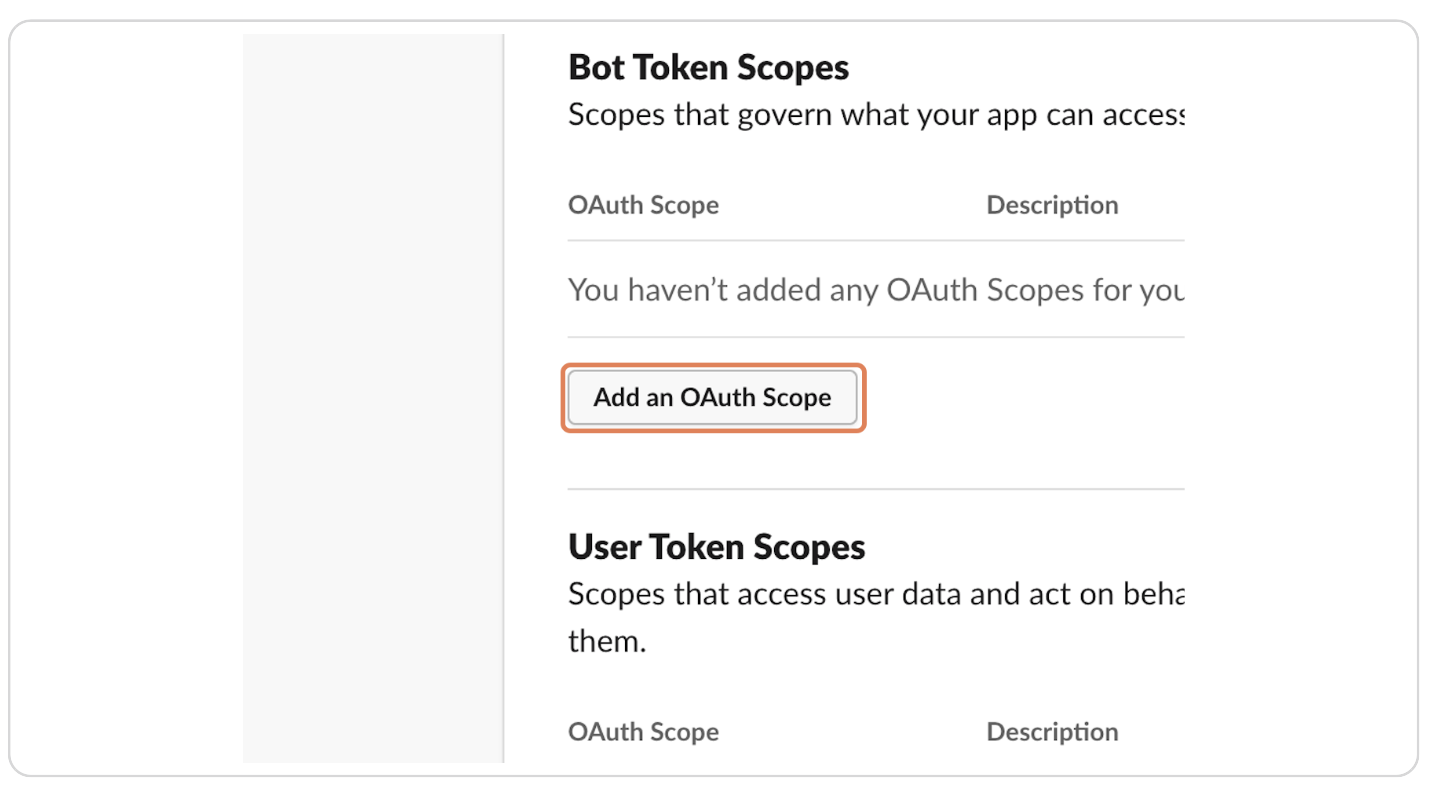Viewport: 1430px width, 790px height.
Task: Click the Description column header under User Token Scopes
Action: pos(1052,731)
